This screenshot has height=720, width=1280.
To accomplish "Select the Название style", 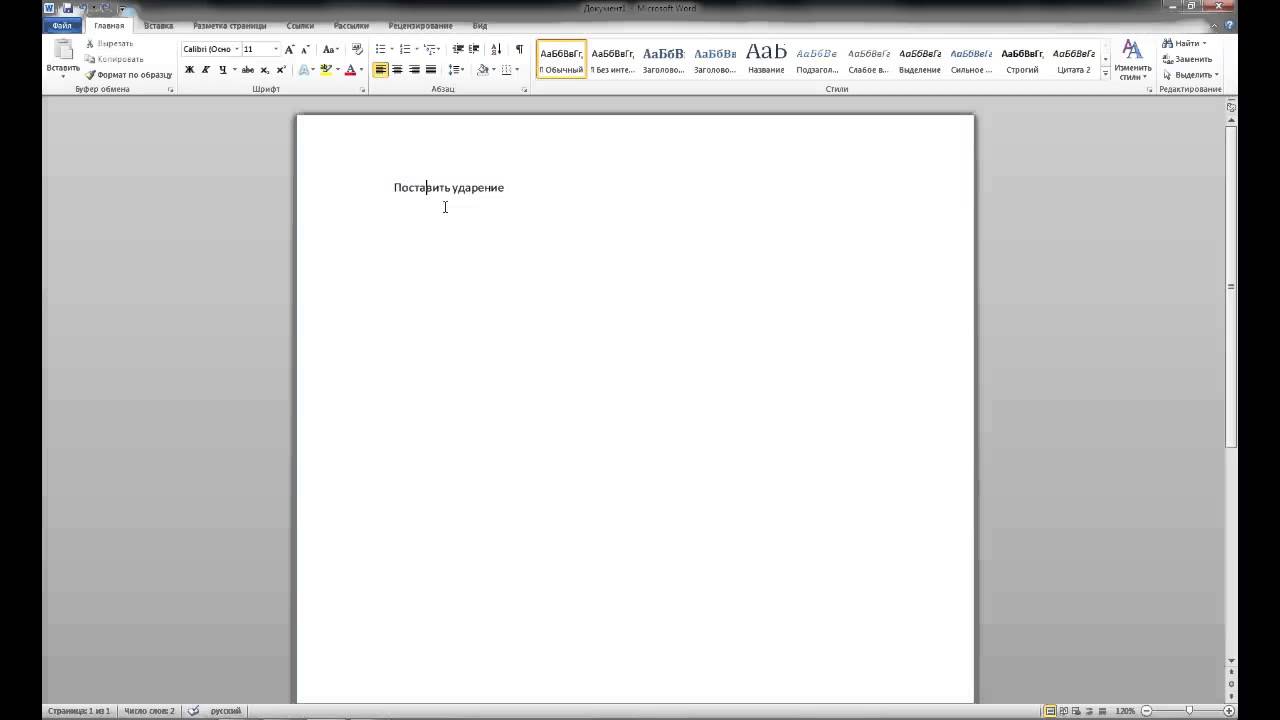I will point(766,59).
